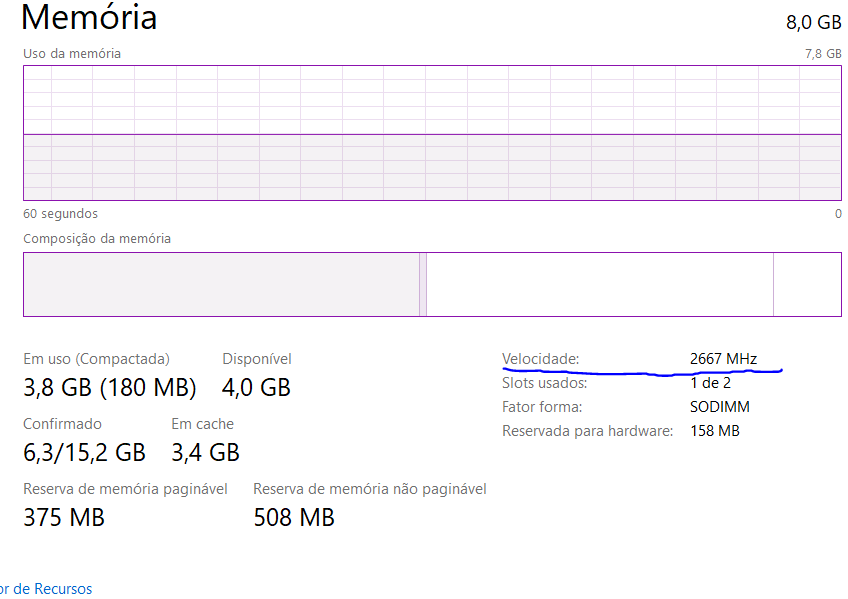The image size is (848, 599).
Task: Click the Memória heading
Action: [89, 17]
